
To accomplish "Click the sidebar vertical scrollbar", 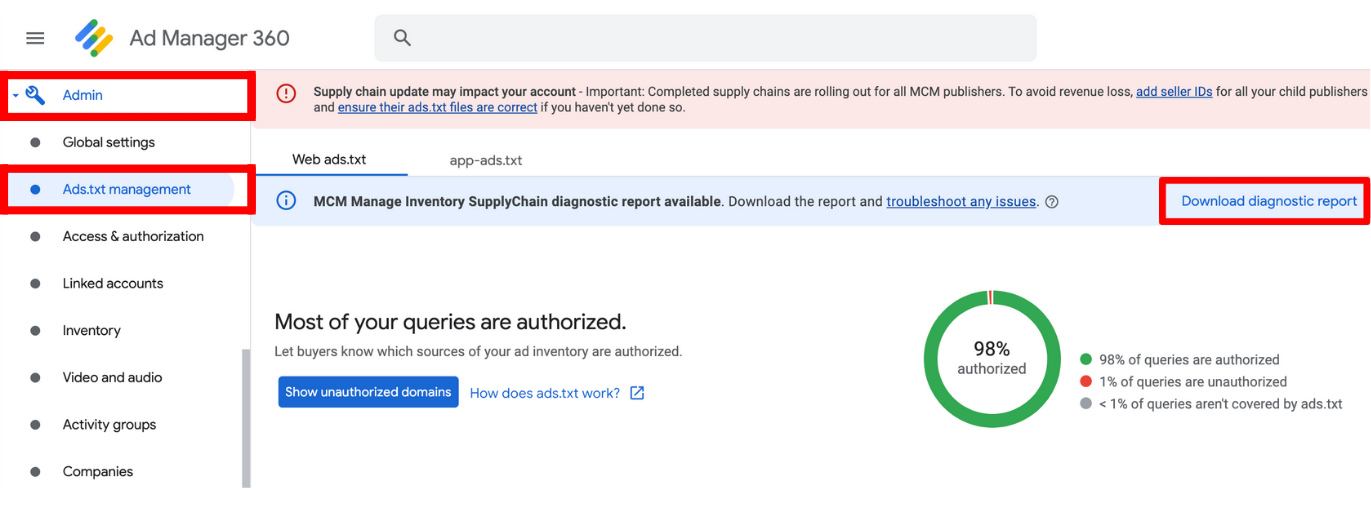I will [x=246, y=418].
